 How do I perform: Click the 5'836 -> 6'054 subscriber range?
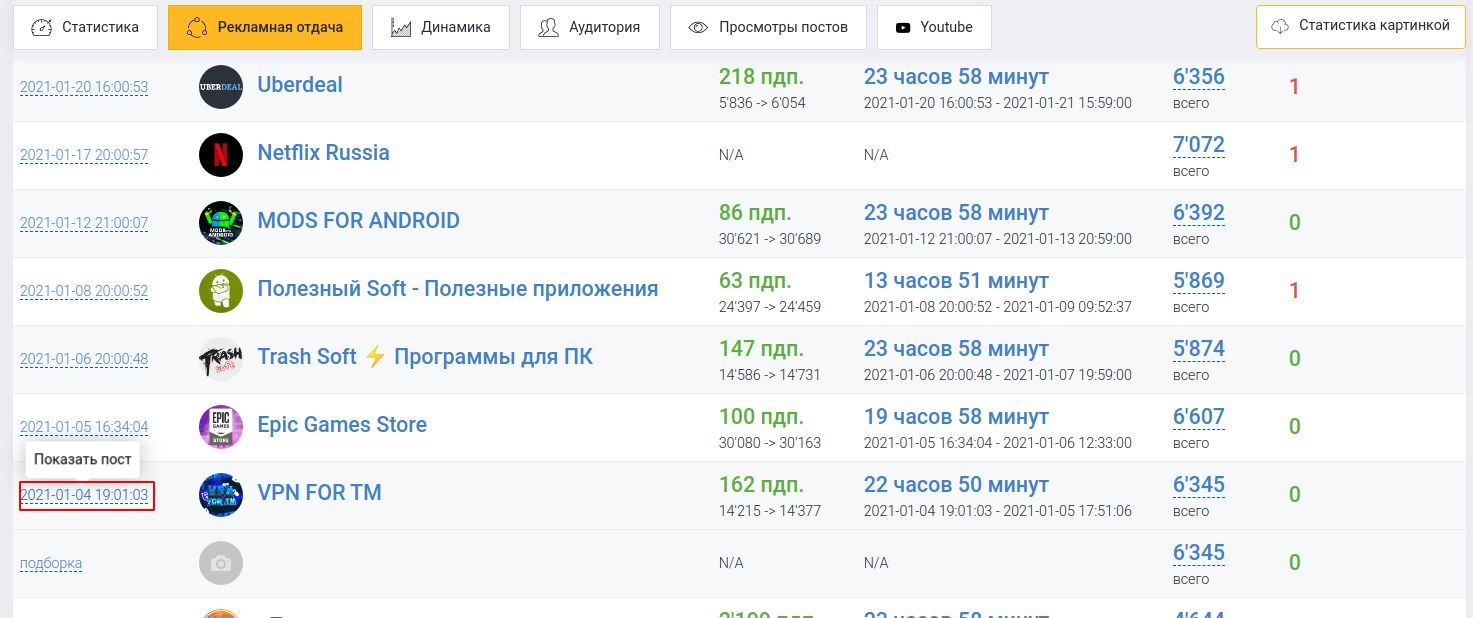[x=762, y=103]
